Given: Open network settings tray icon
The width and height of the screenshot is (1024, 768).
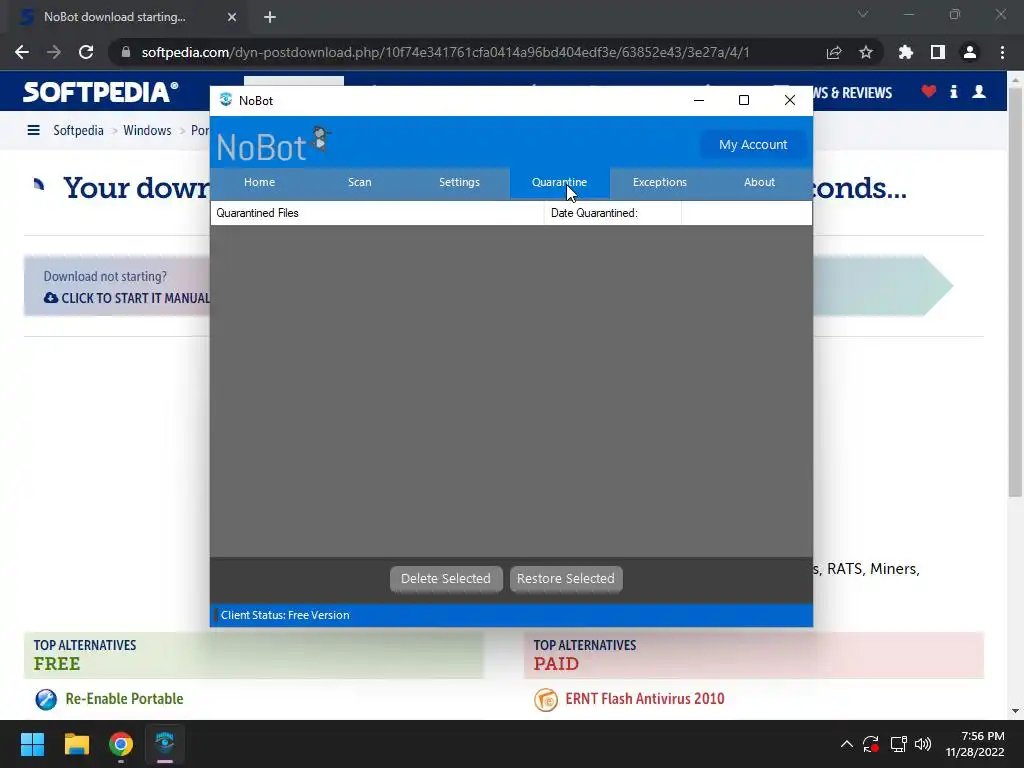Looking at the screenshot, I should pos(899,744).
